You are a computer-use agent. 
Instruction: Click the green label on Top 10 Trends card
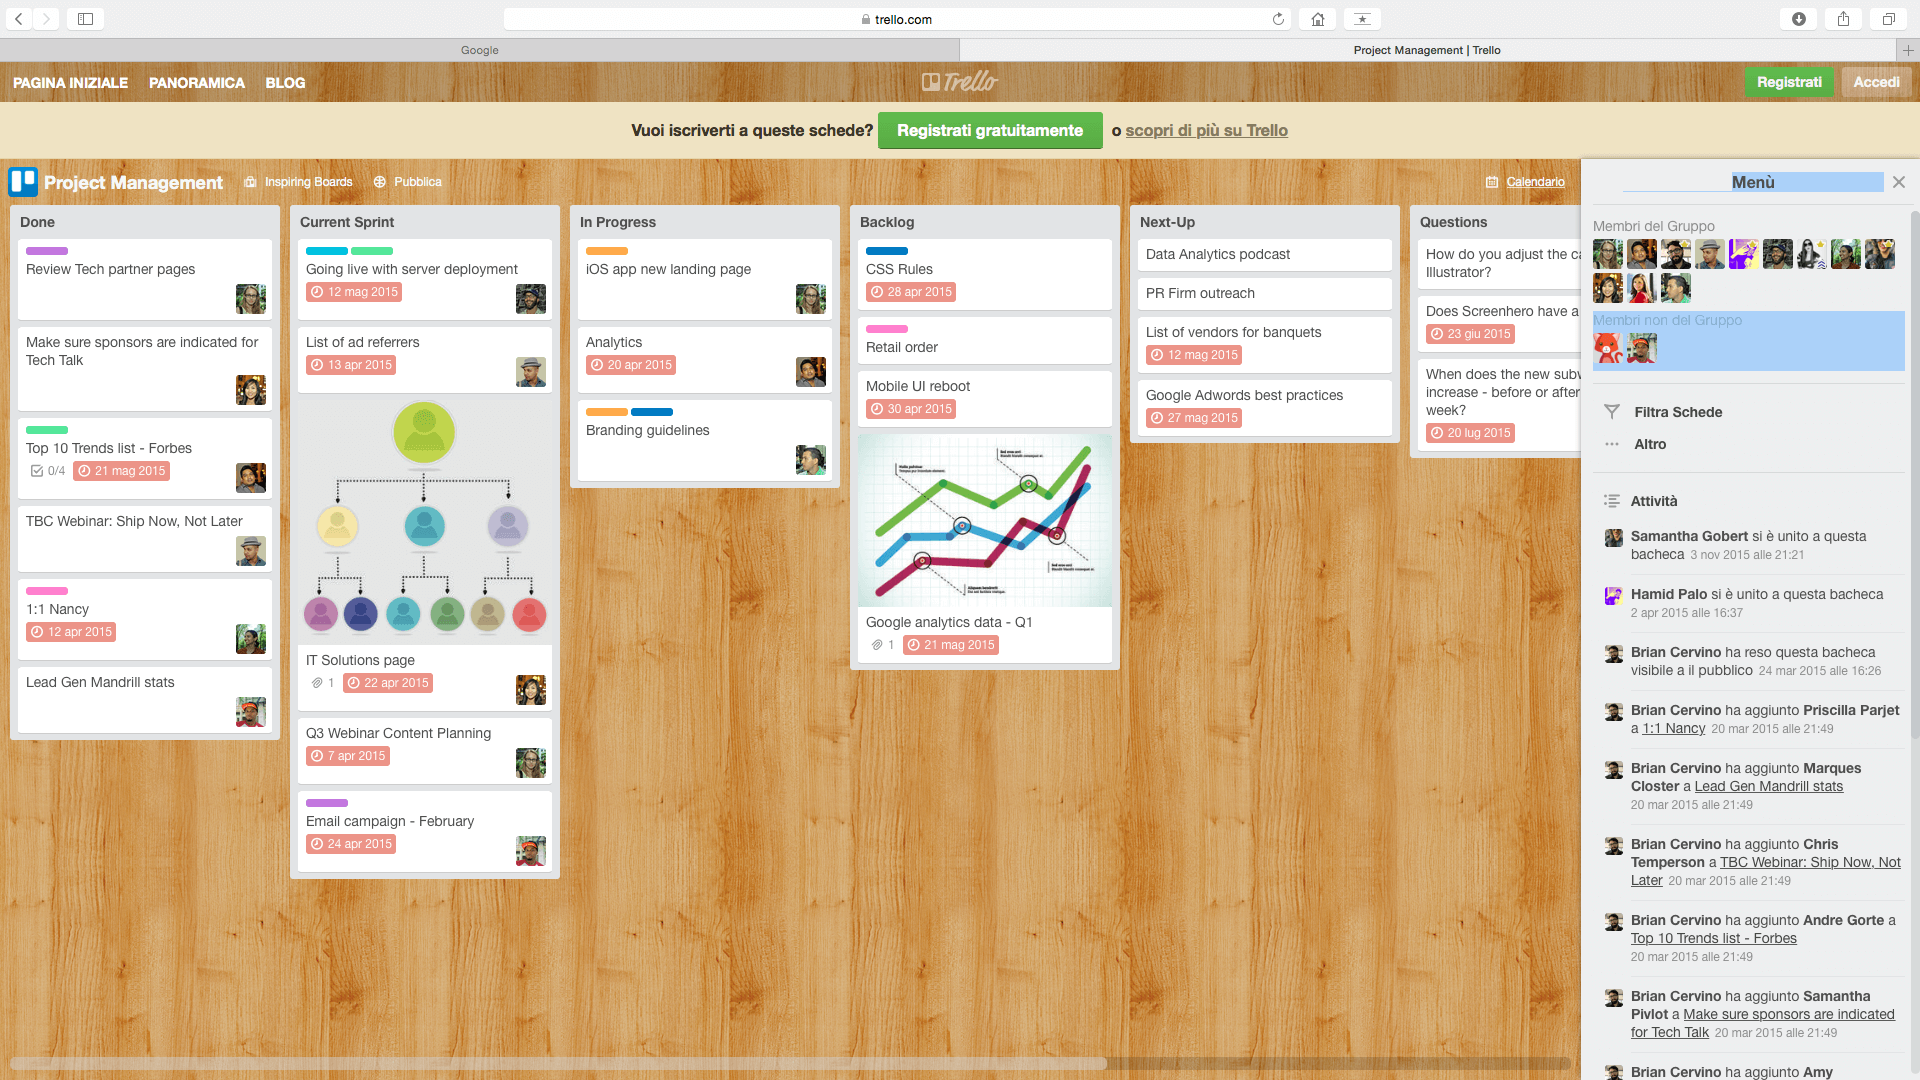[47, 430]
